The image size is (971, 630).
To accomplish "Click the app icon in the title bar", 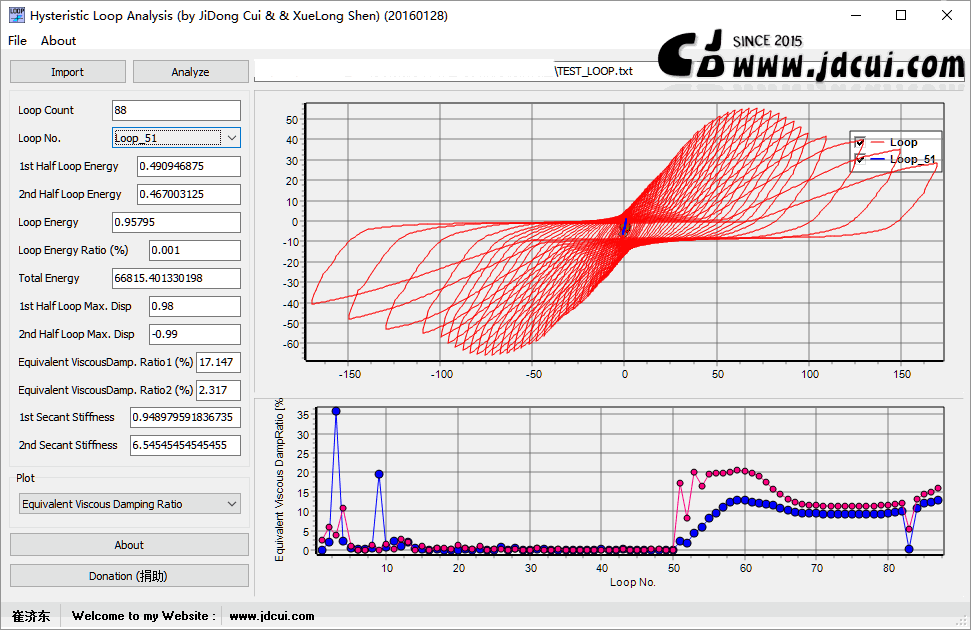I will pyautogui.click(x=17, y=15).
